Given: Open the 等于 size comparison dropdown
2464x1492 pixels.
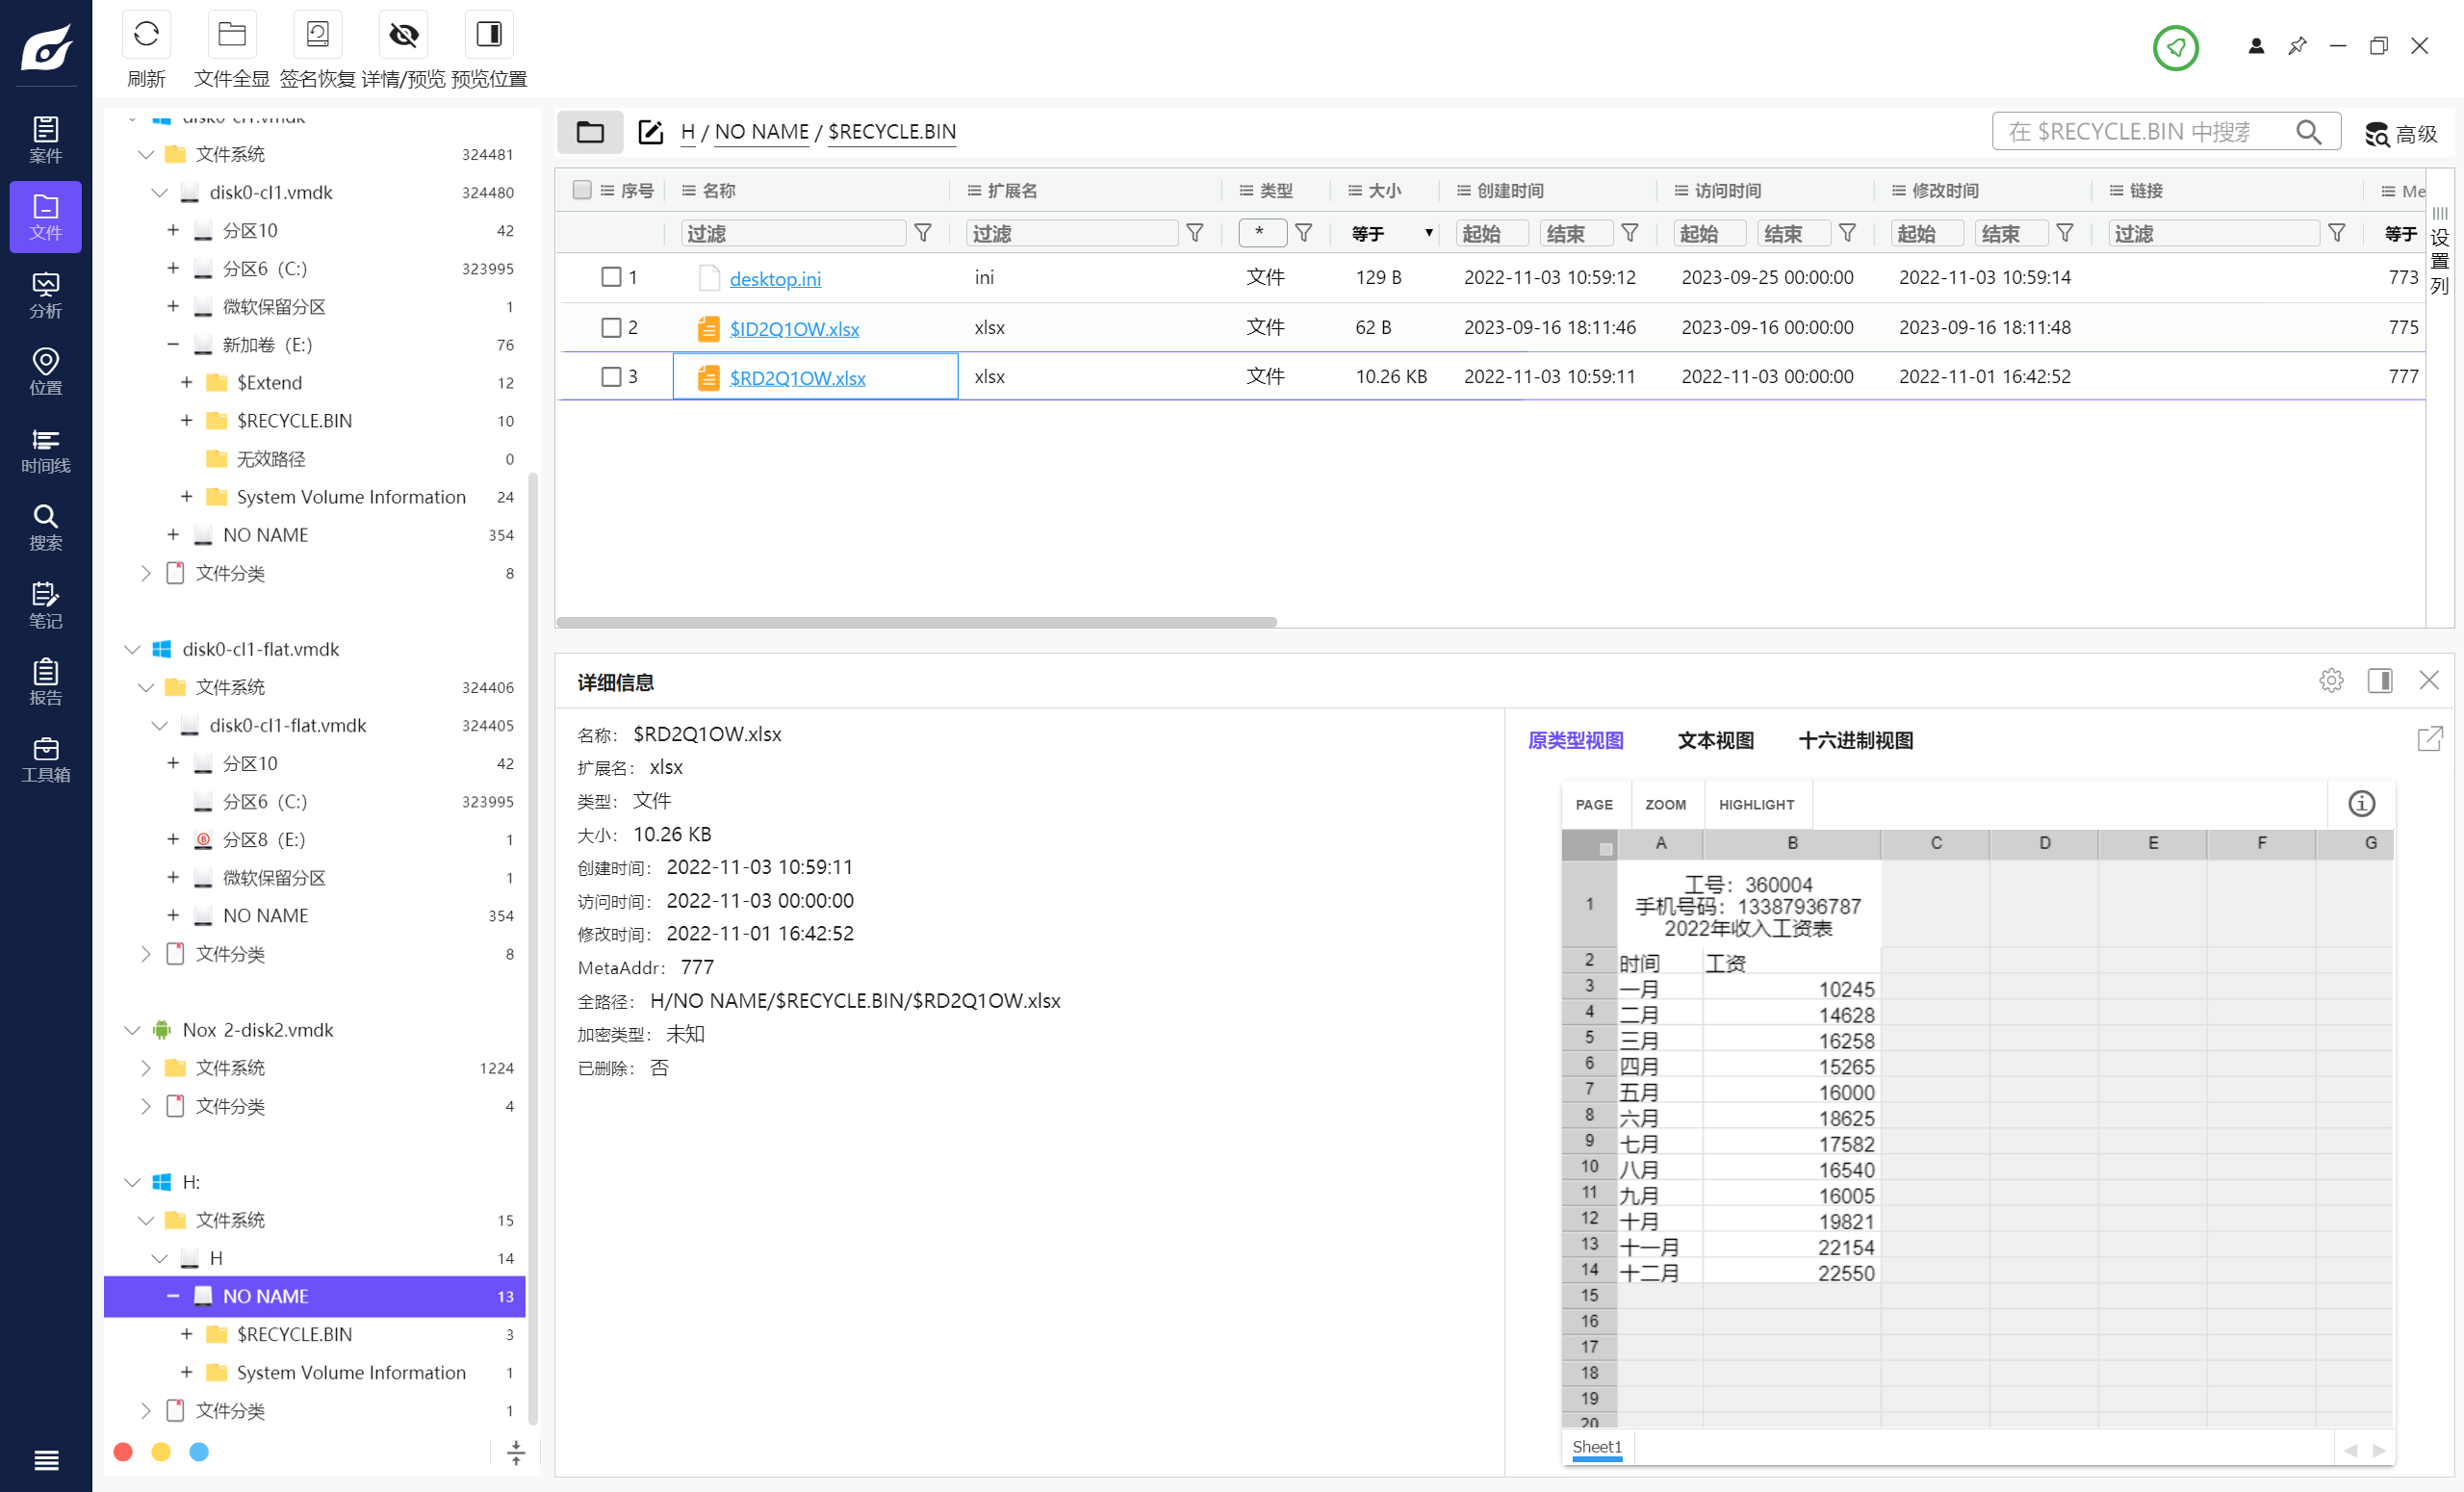Looking at the screenshot, I should click(1391, 233).
